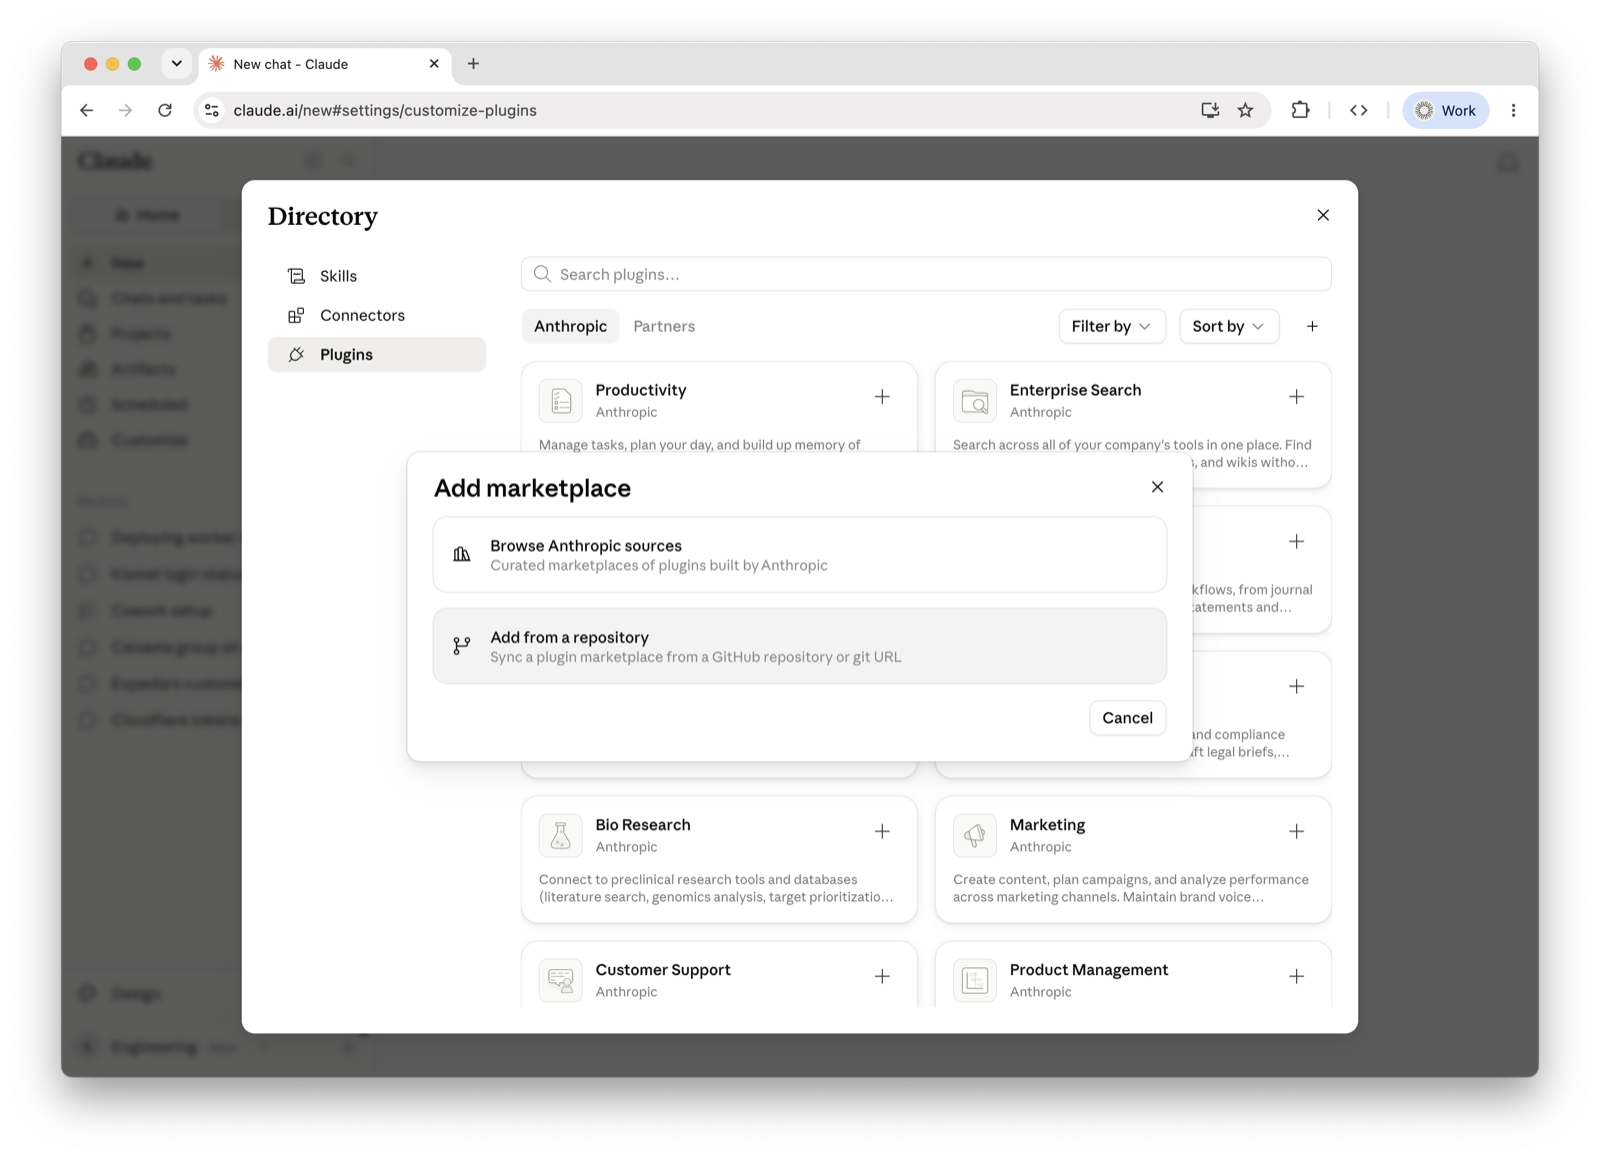Select the New chat - Claude tab
The height and width of the screenshot is (1158, 1600).
tap(324, 64)
